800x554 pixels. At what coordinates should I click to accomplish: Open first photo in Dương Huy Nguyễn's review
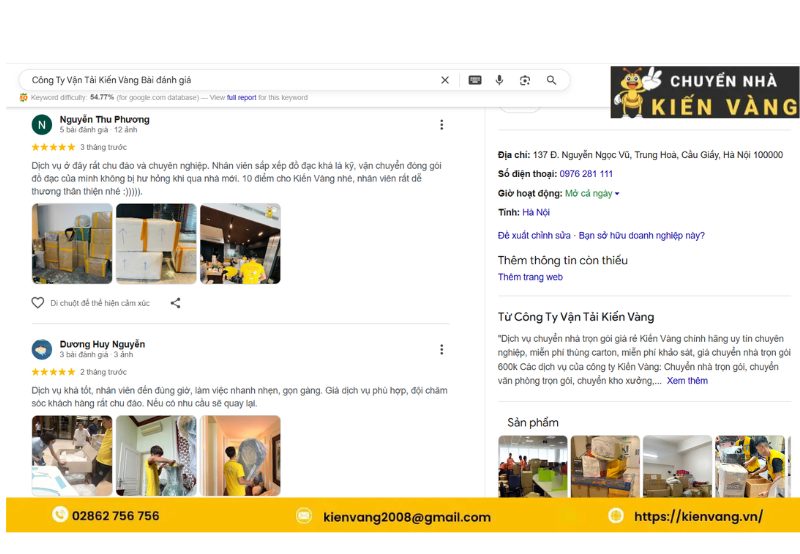click(72, 456)
